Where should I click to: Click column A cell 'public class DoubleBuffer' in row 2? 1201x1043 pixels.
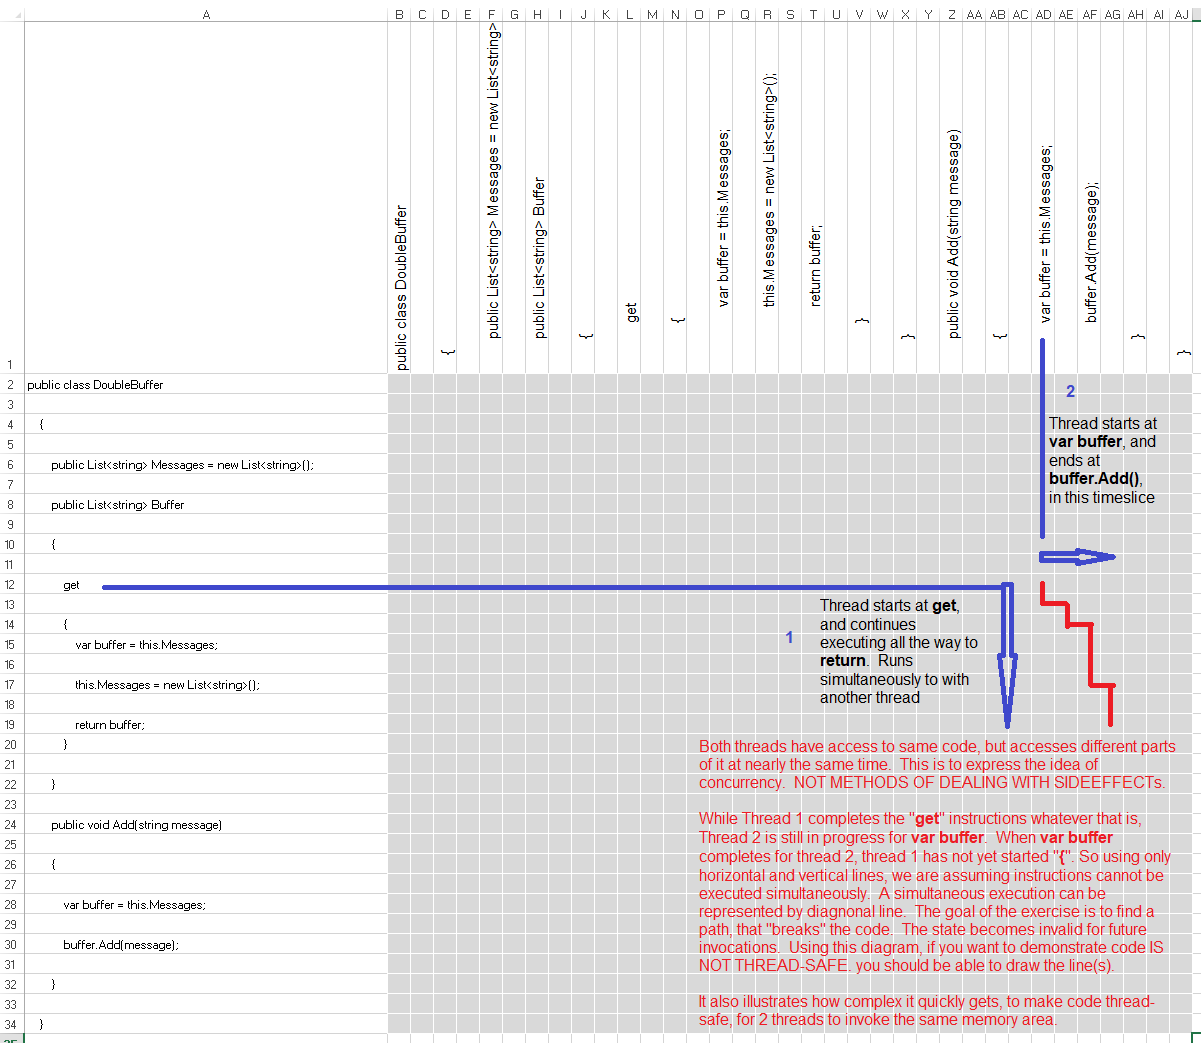[x=206, y=384]
